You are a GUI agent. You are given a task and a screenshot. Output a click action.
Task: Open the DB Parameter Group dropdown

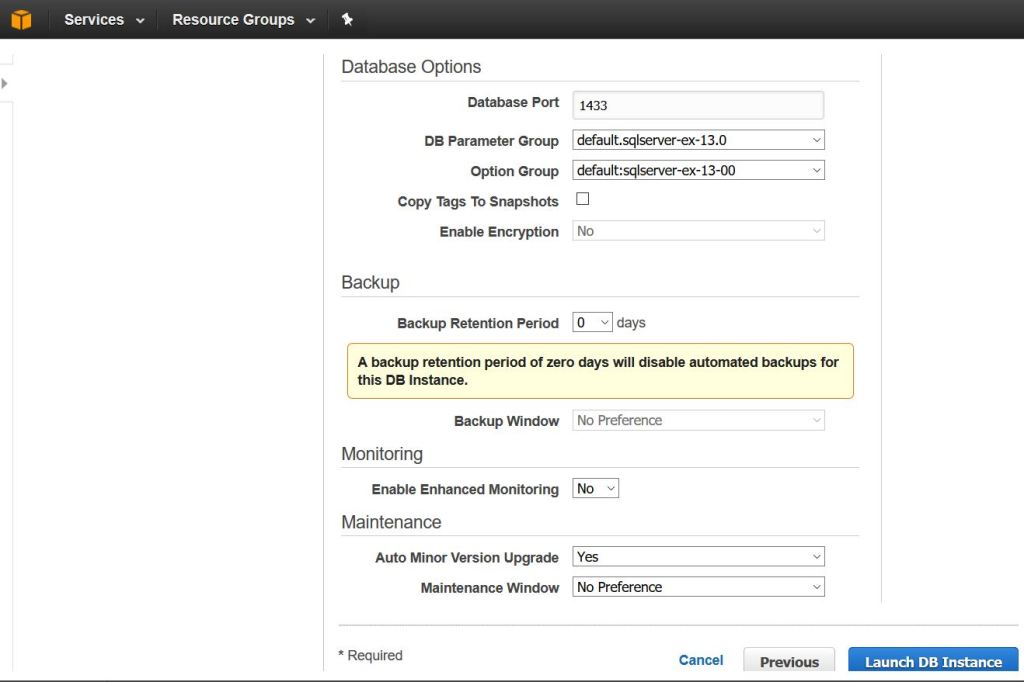tap(698, 140)
